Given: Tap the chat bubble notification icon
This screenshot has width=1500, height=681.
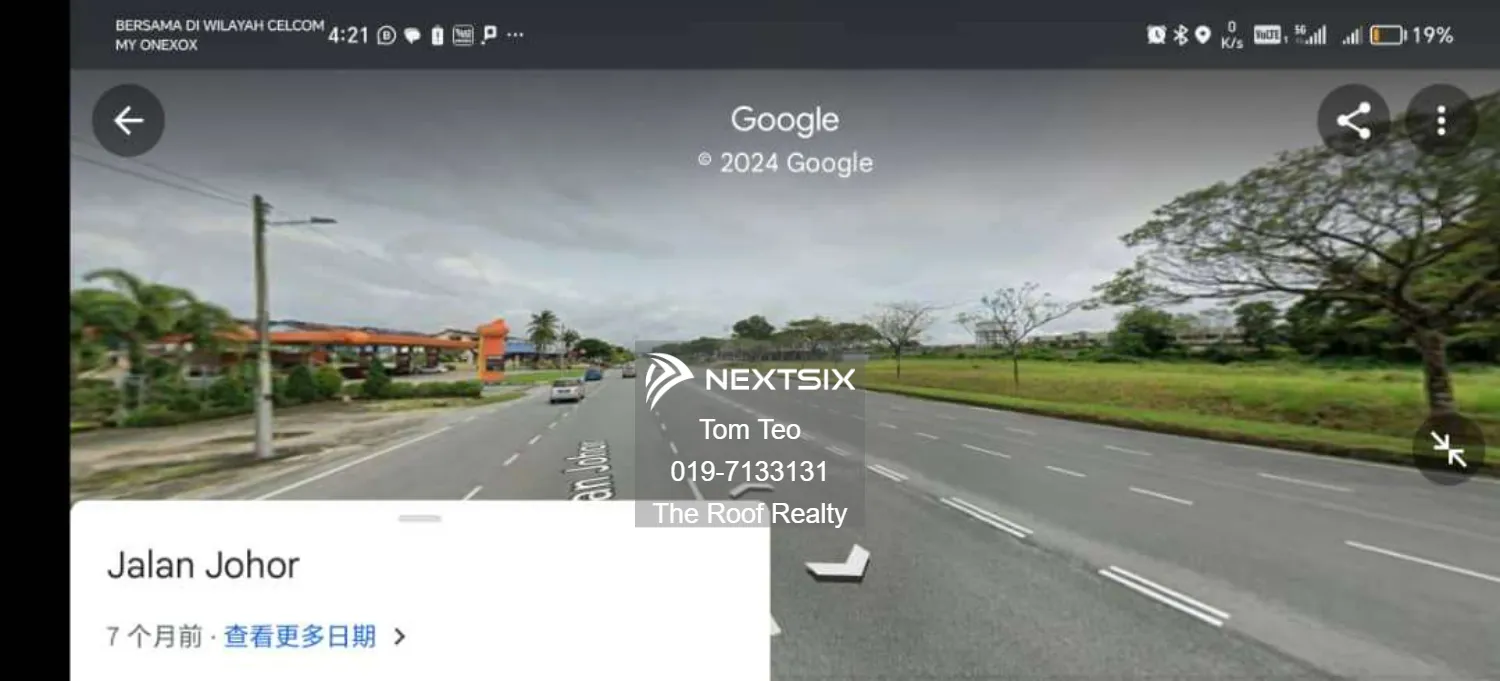Looking at the screenshot, I should [x=412, y=34].
